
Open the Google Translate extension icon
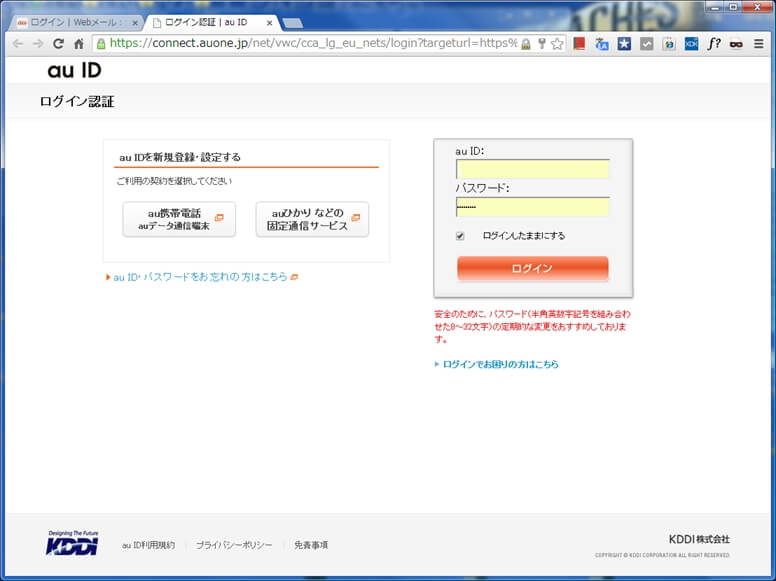602,44
